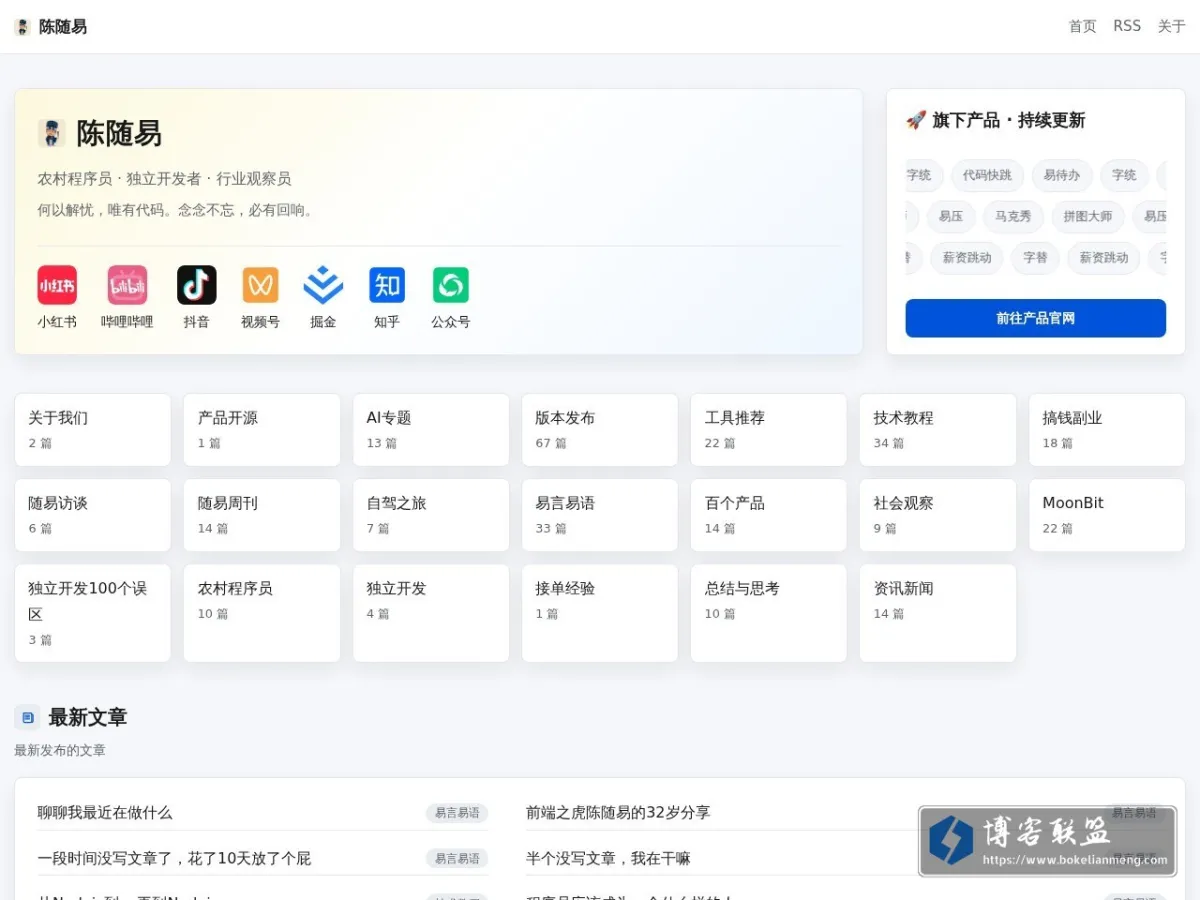
Task: Click the avatar icon in the top header
Action: 22,27
